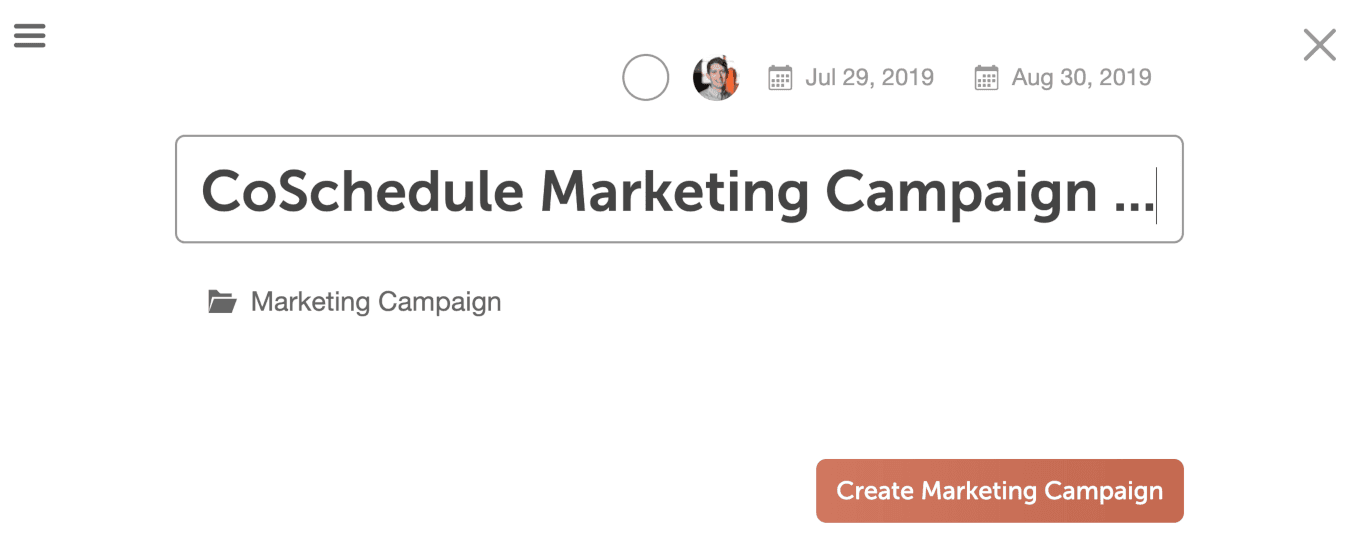Select the Marketing Campaign project type label
The image size is (1360, 552).
[376, 302]
